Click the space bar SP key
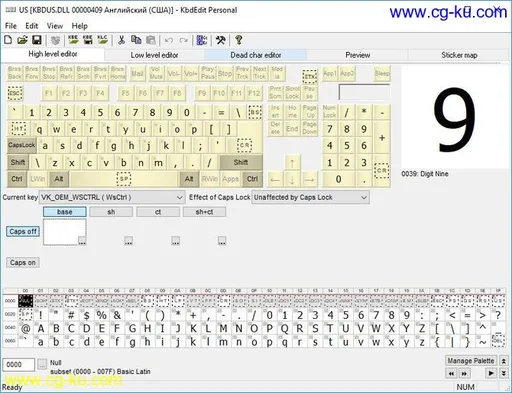This screenshot has width=512, height=393. click(x=124, y=179)
